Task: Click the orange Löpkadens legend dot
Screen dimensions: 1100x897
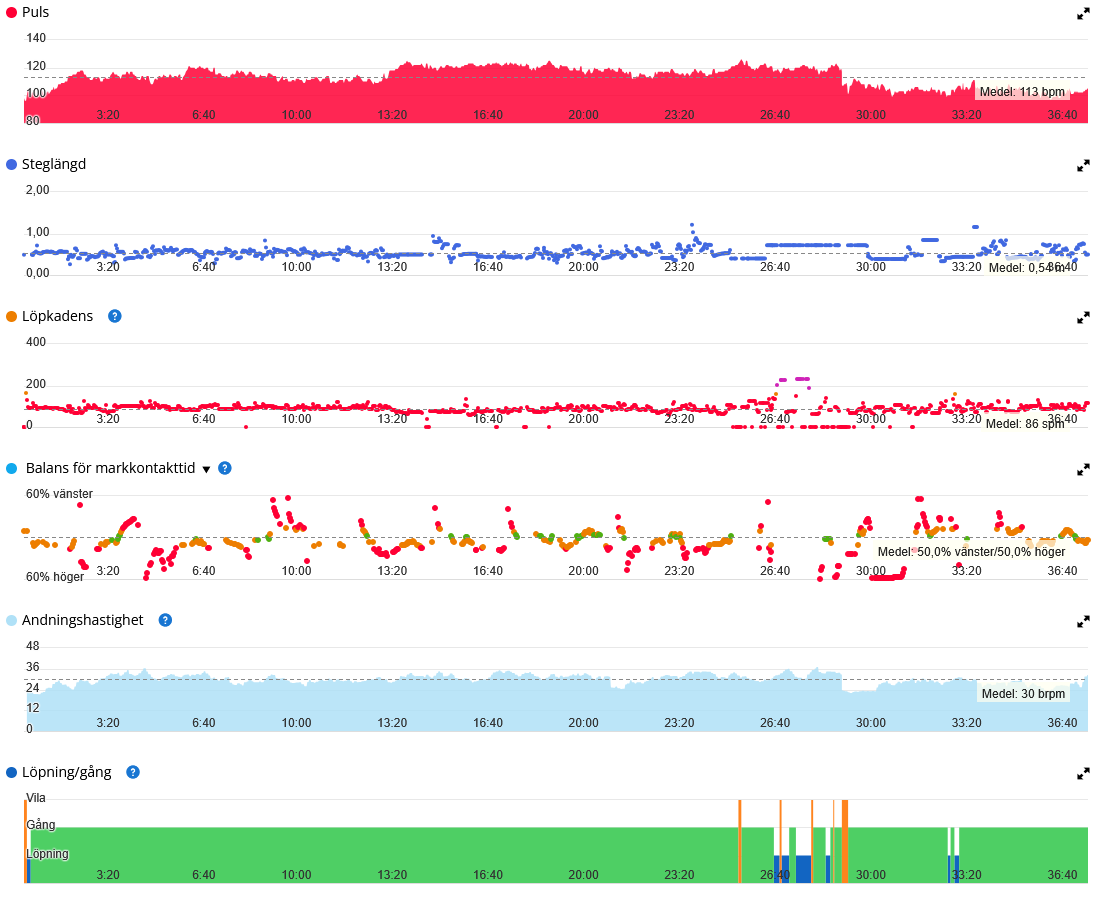Action: 11,316
